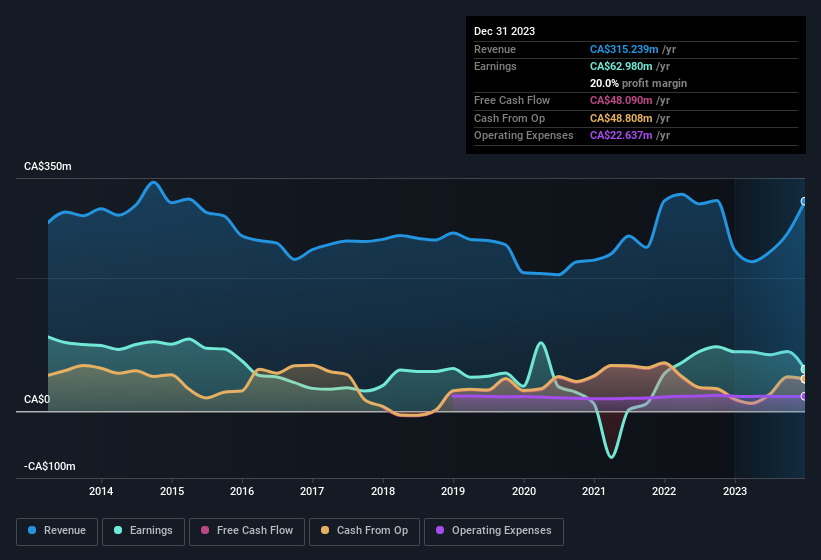Image resolution: width=821 pixels, height=560 pixels.
Task: Click the Cash From Op endpoint marker
Action: 804,379
